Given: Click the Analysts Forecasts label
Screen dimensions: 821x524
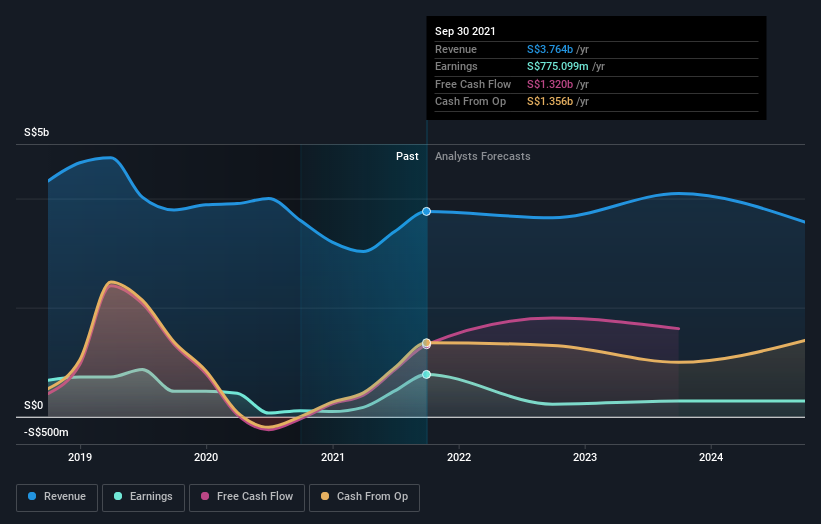Looking at the screenshot, I should pyautogui.click(x=482, y=157).
